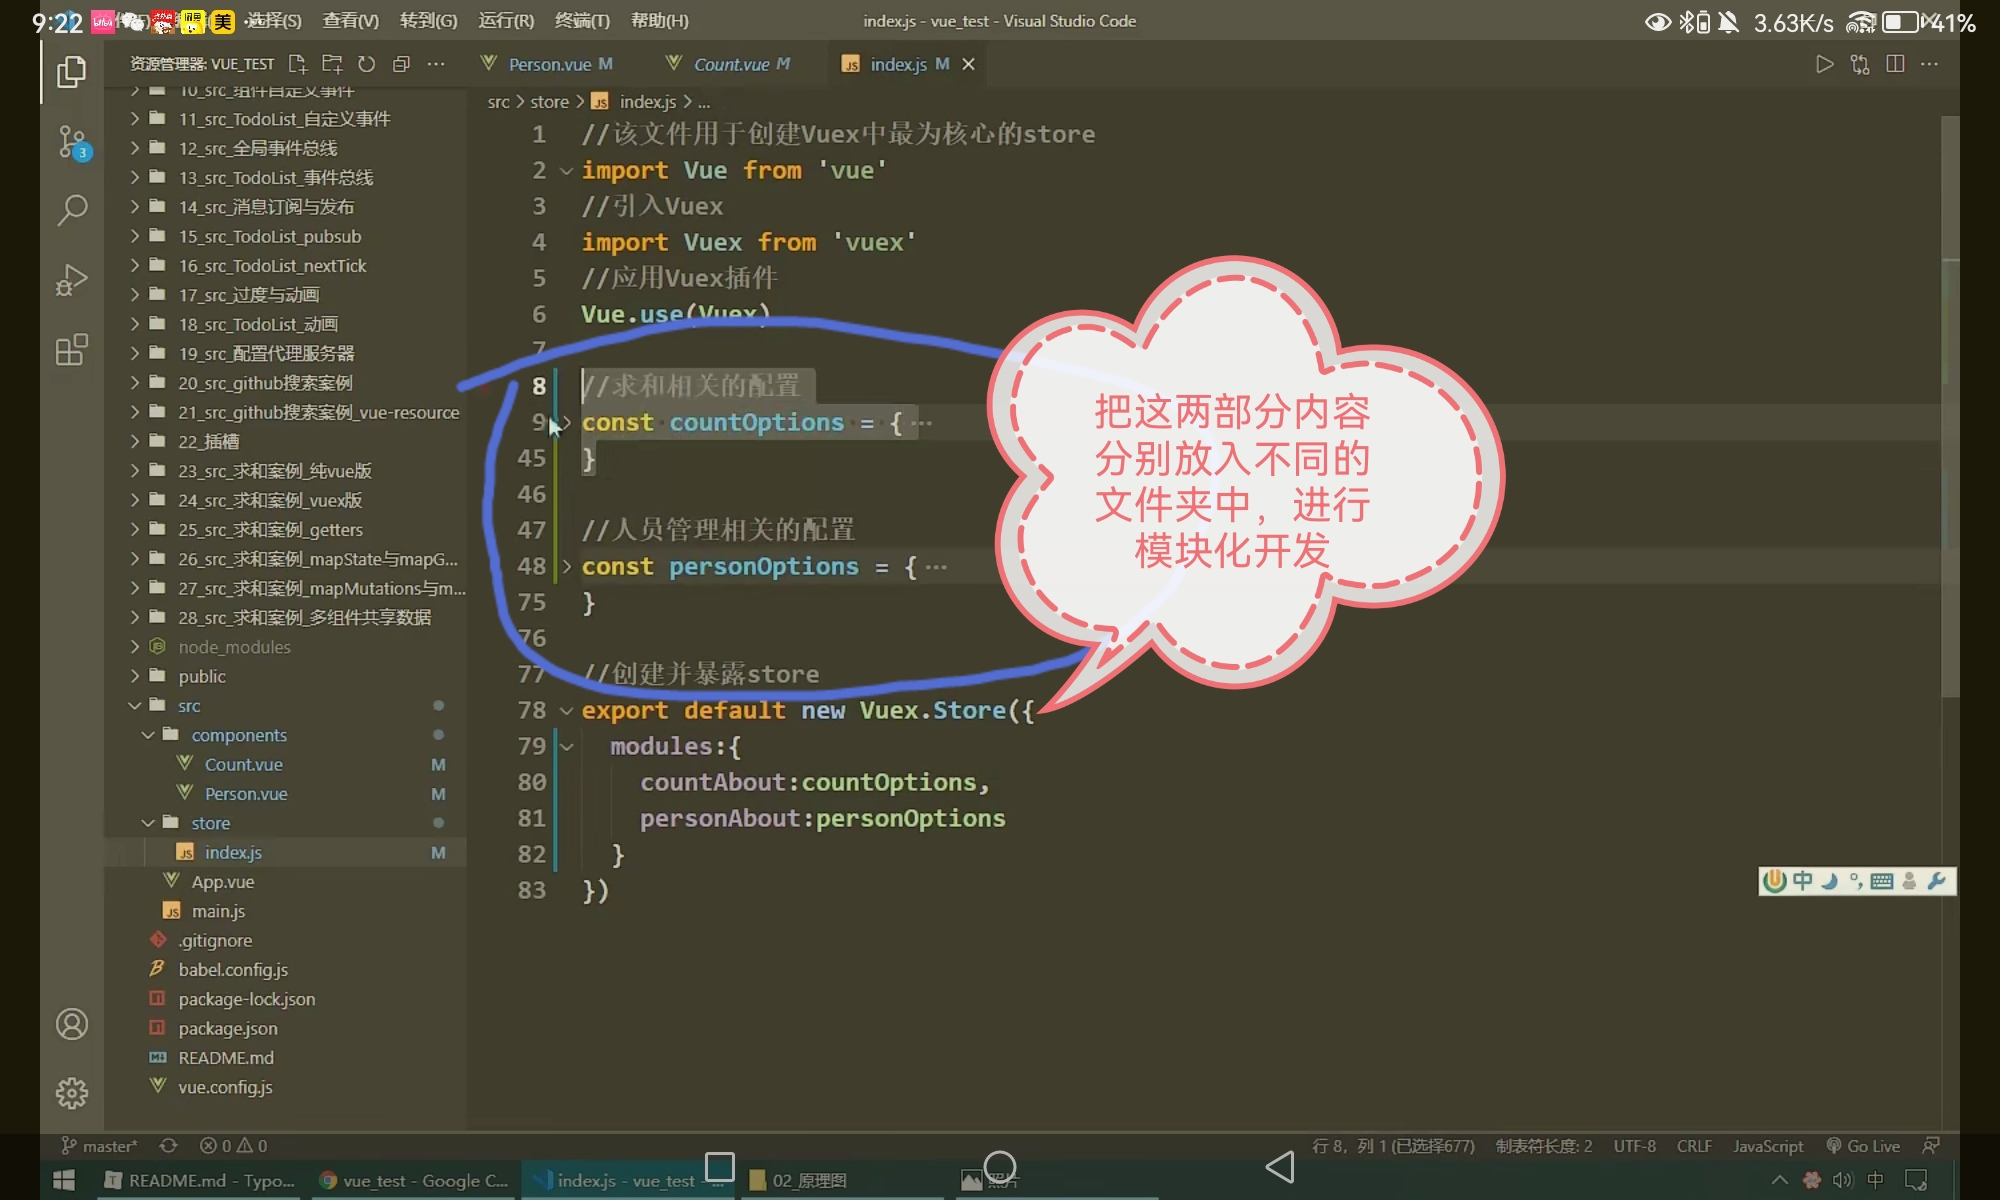Click Go Live in status bar
This screenshot has height=1200, width=2000.
pyautogui.click(x=1863, y=1146)
